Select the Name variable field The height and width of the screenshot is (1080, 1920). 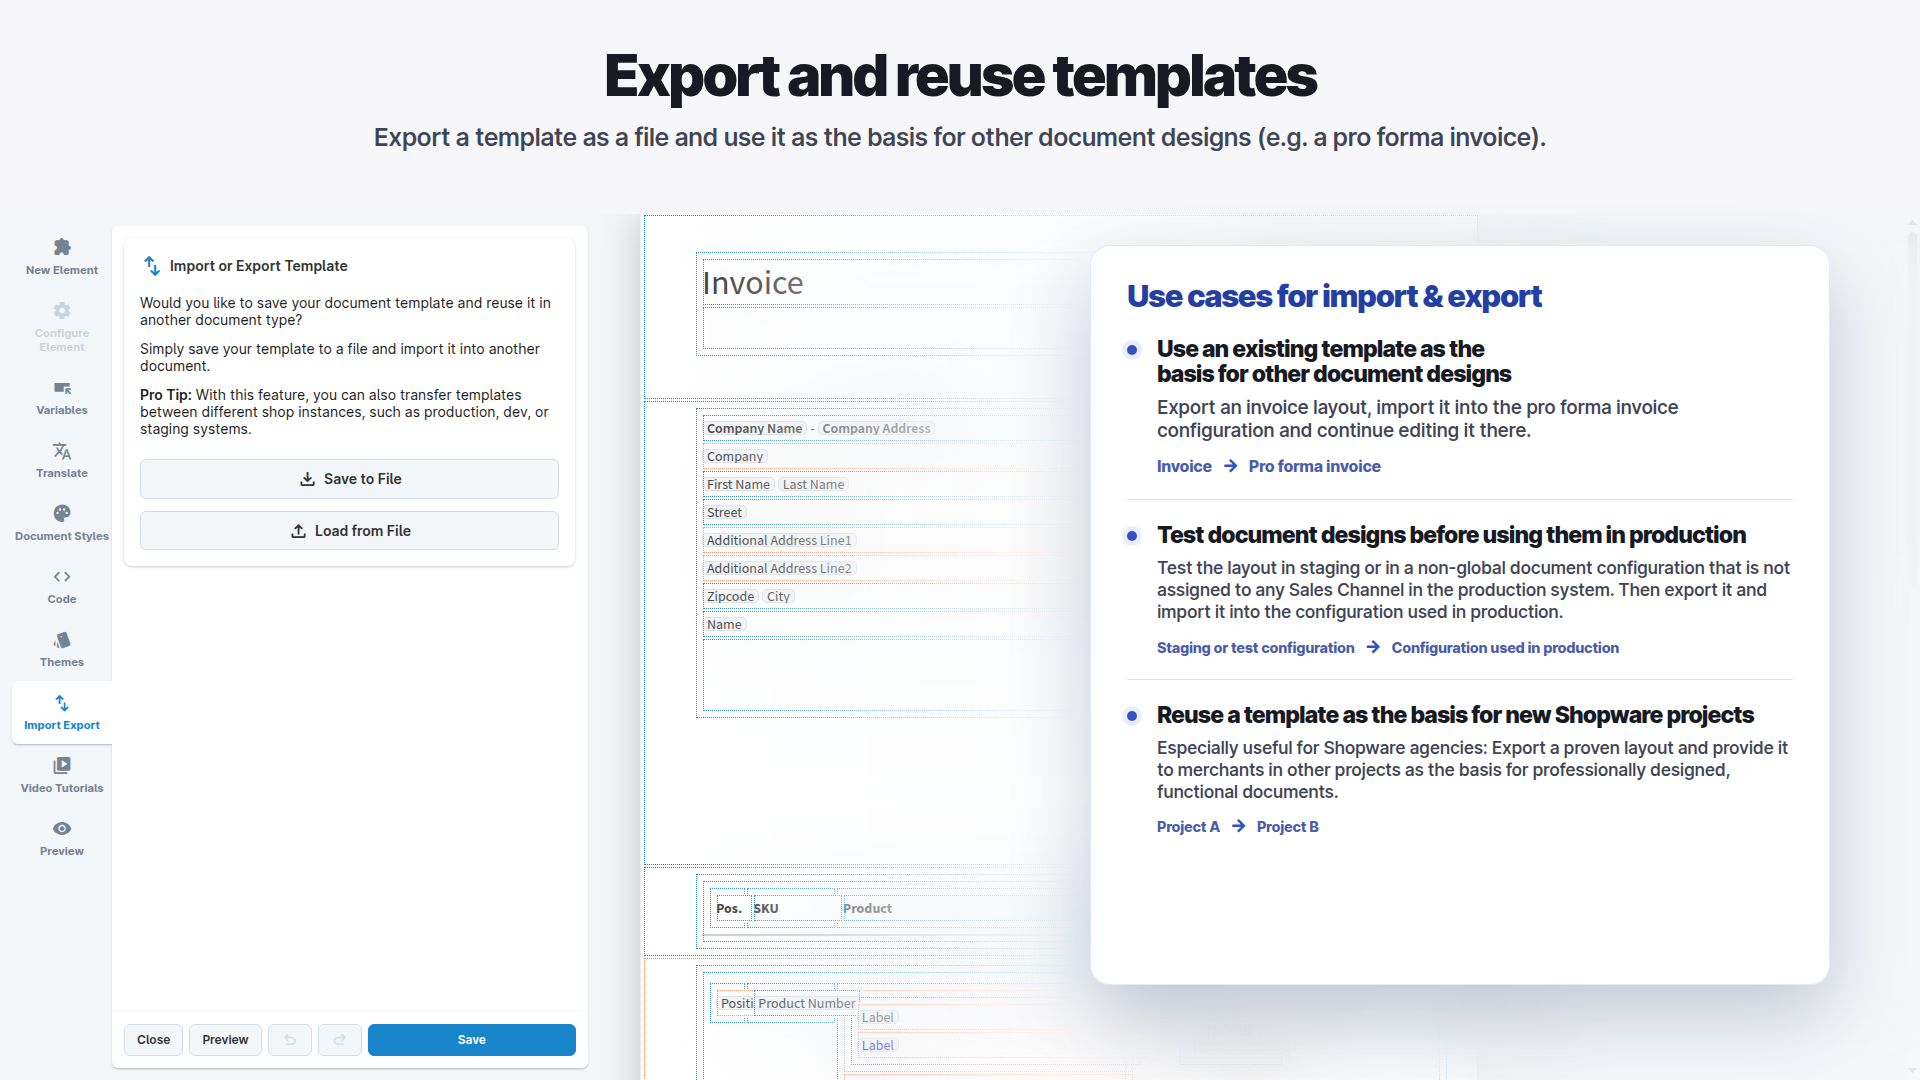tap(724, 624)
